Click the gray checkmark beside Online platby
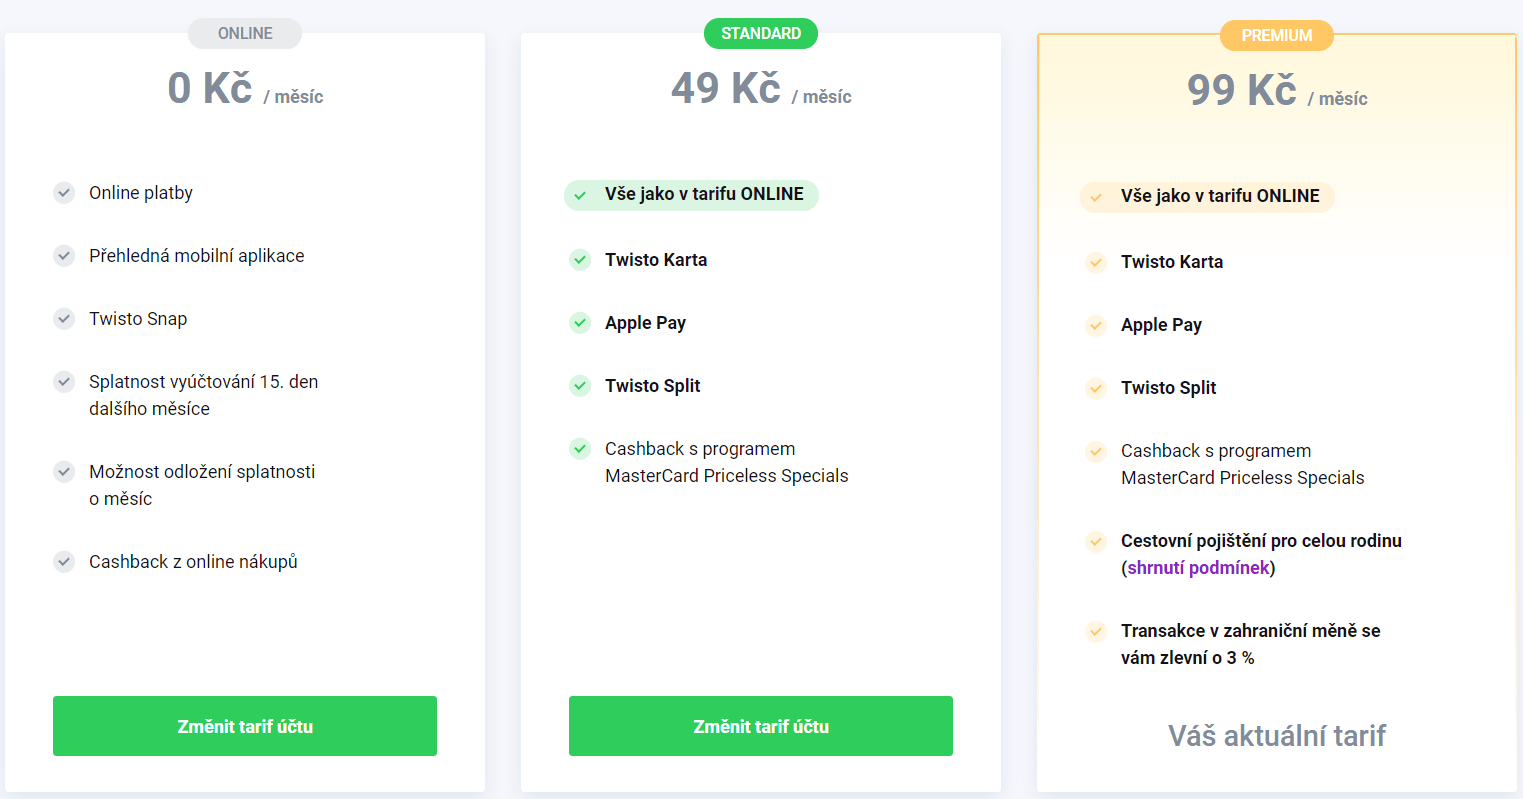Screen dimensions: 1523x799 coord(64,193)
